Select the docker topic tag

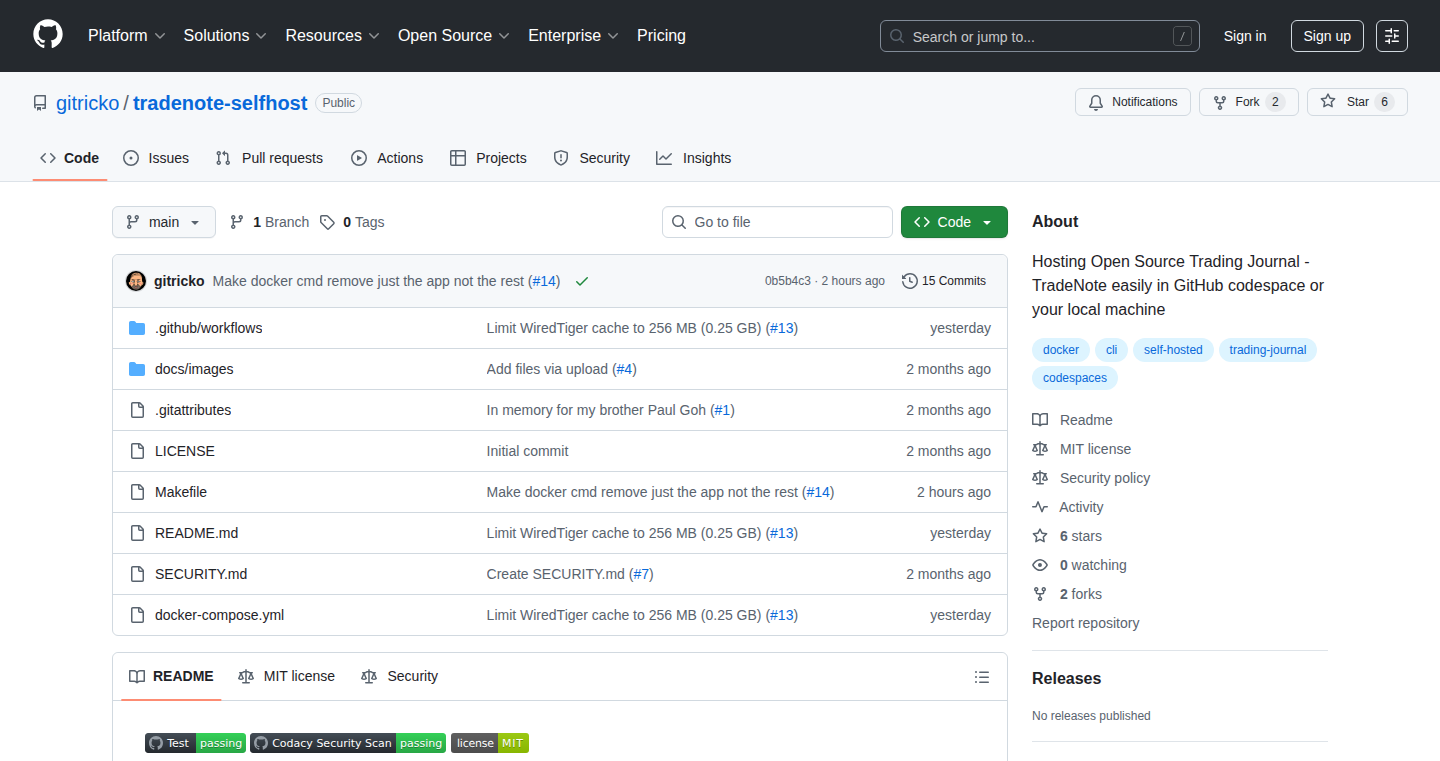click(1061, 350)
